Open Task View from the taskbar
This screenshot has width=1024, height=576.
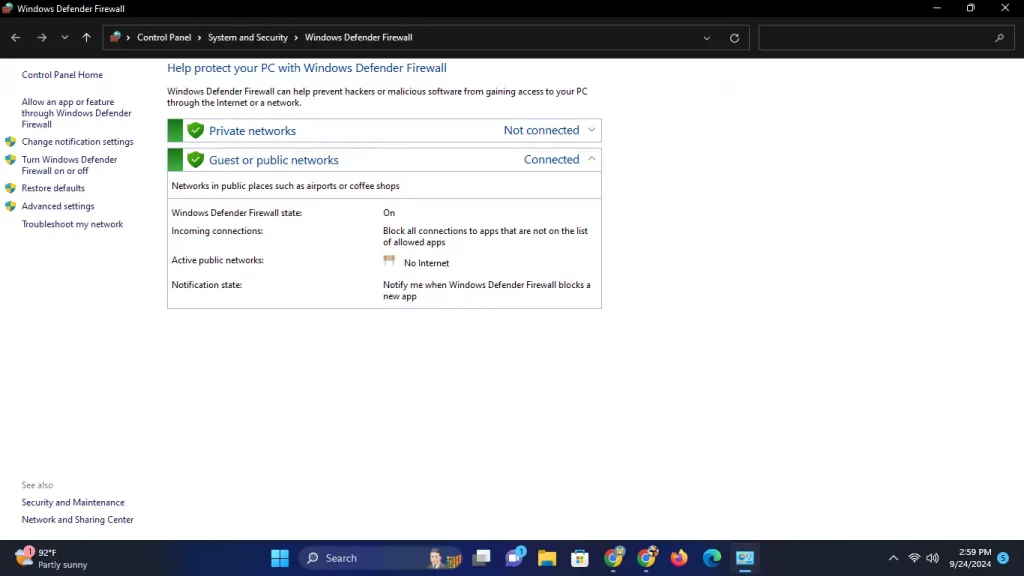(482, 558)
